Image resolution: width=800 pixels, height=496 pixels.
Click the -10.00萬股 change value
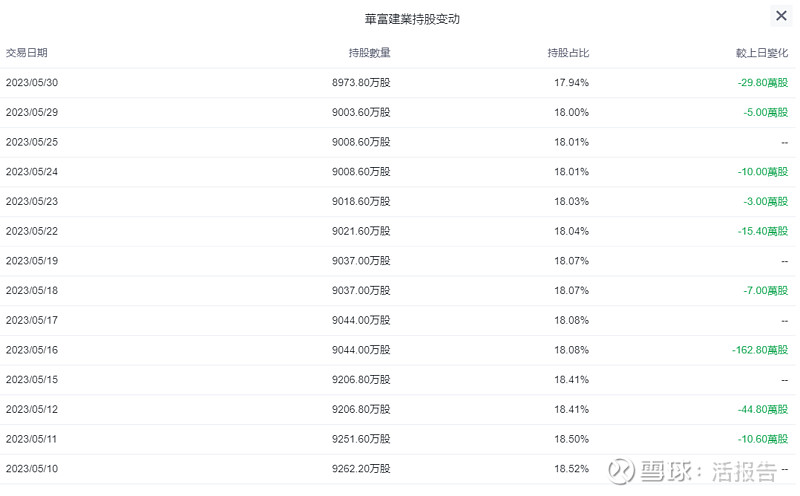763,172
